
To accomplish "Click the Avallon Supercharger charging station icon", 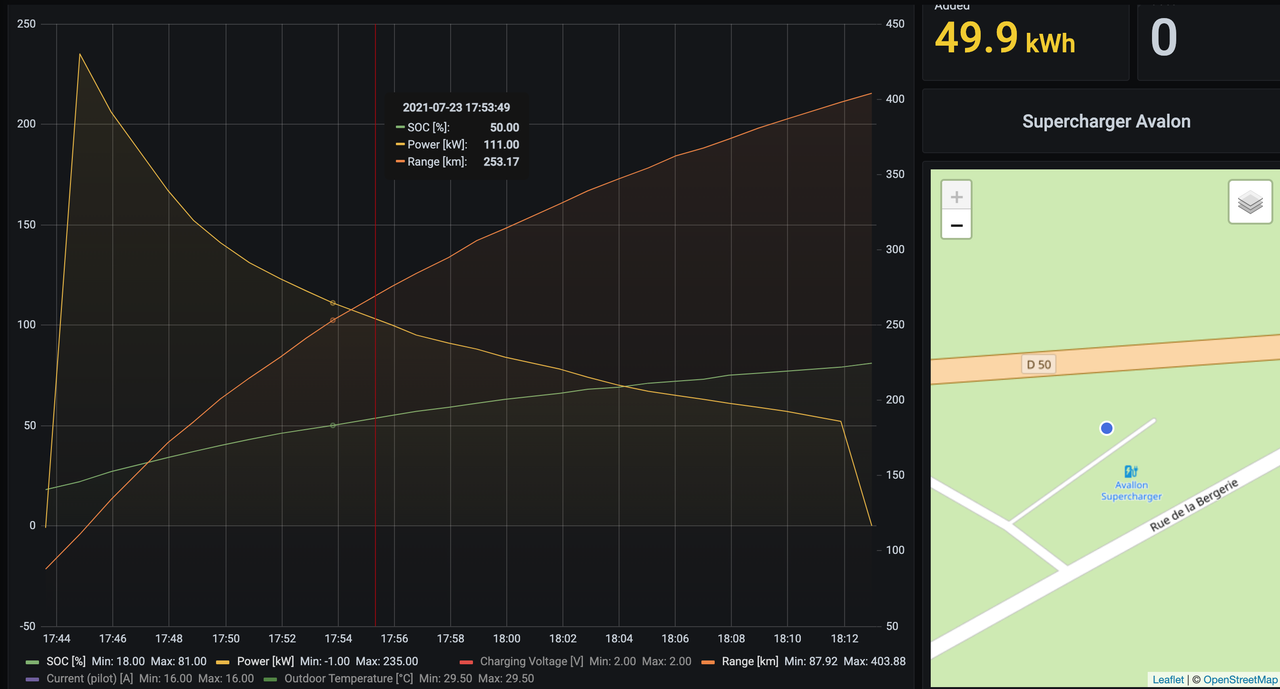I will click(1131, 471).
